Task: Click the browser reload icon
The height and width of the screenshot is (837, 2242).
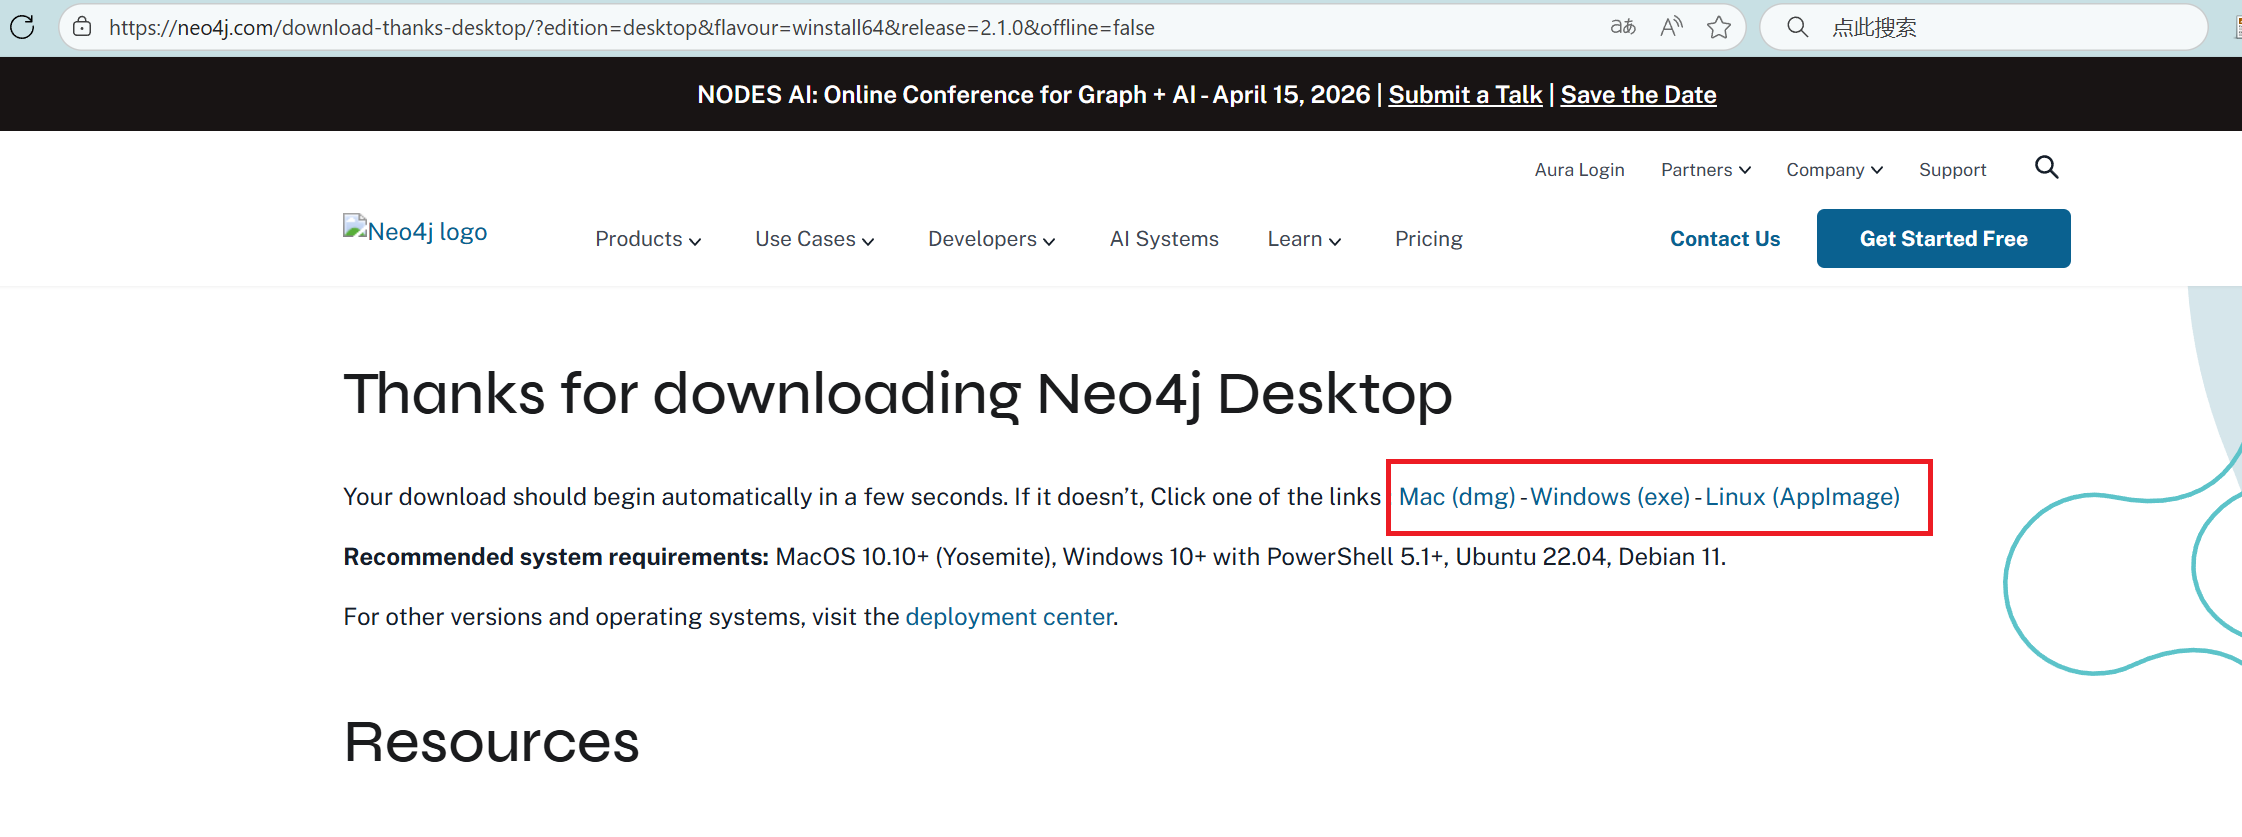Action: click(22, 27)
